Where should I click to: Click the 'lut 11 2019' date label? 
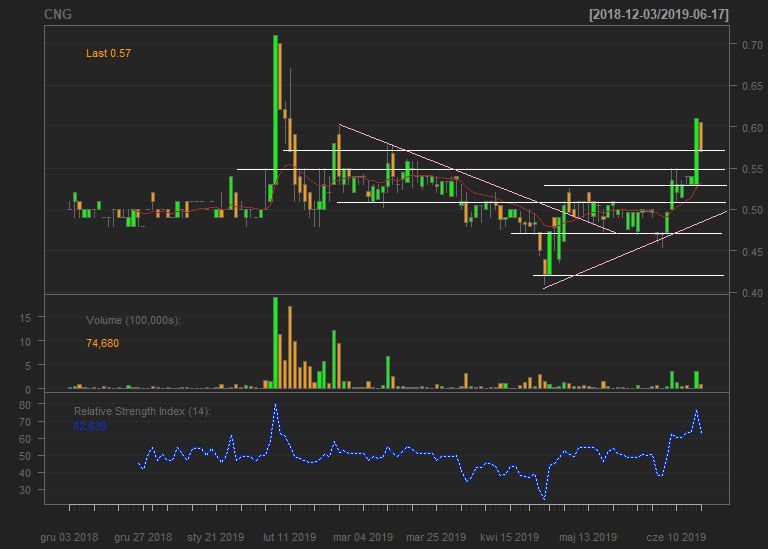click(x=289, y=537)
